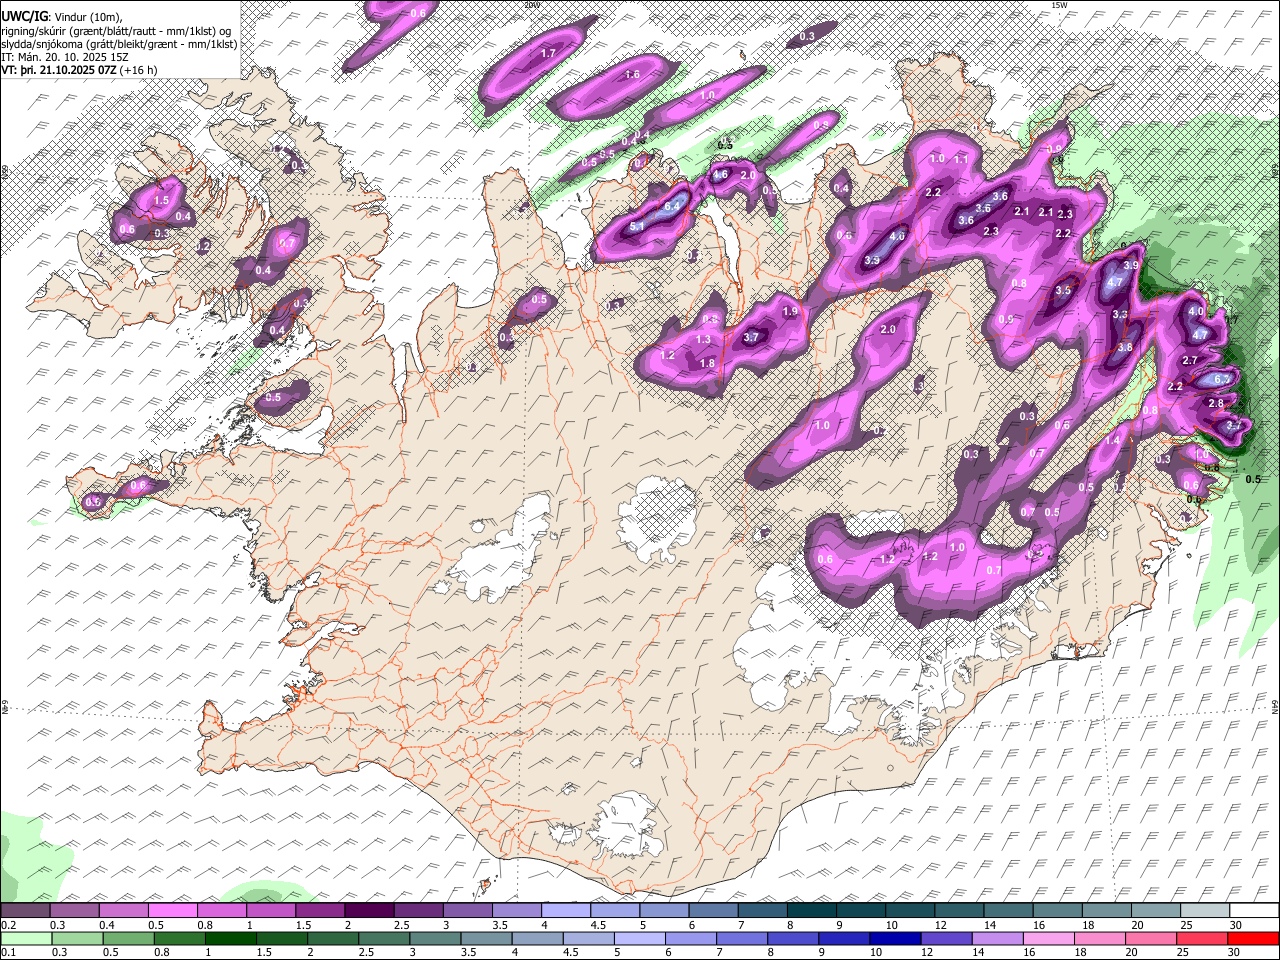
Task: Click the dark purple 2 swatch in the upper legend row
Action: click(368, 911)
